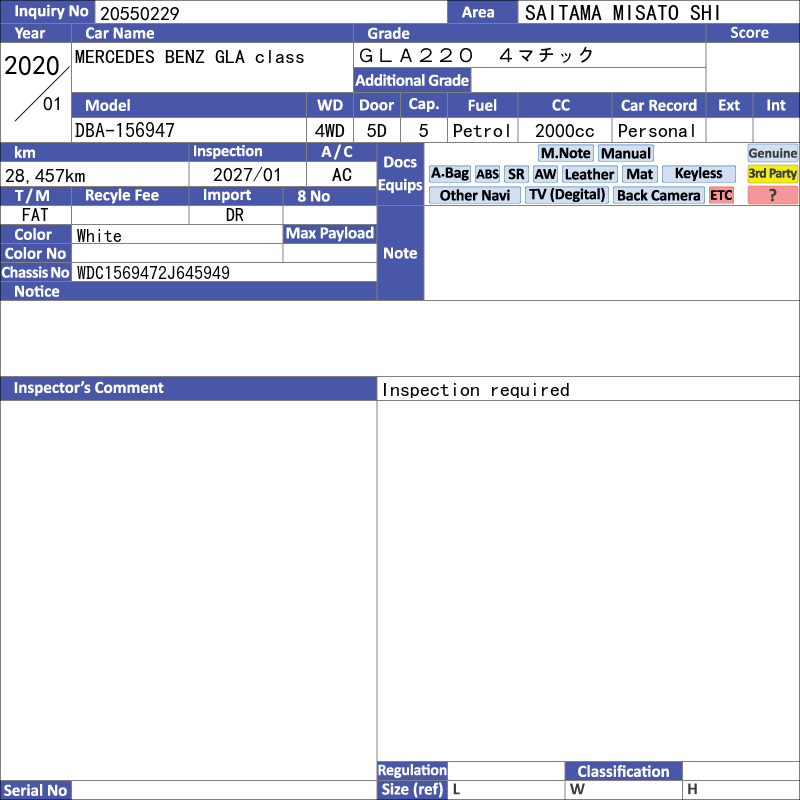Click the Notice header bar
This screenshot has width=800, height=800.
click(x=188, y=291)
